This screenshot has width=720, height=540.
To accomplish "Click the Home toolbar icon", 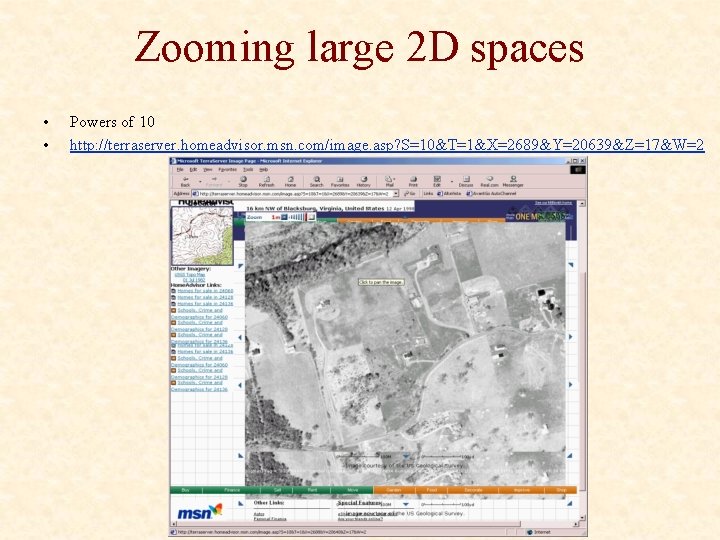I will pyautogui.click(x=290, y=181).
